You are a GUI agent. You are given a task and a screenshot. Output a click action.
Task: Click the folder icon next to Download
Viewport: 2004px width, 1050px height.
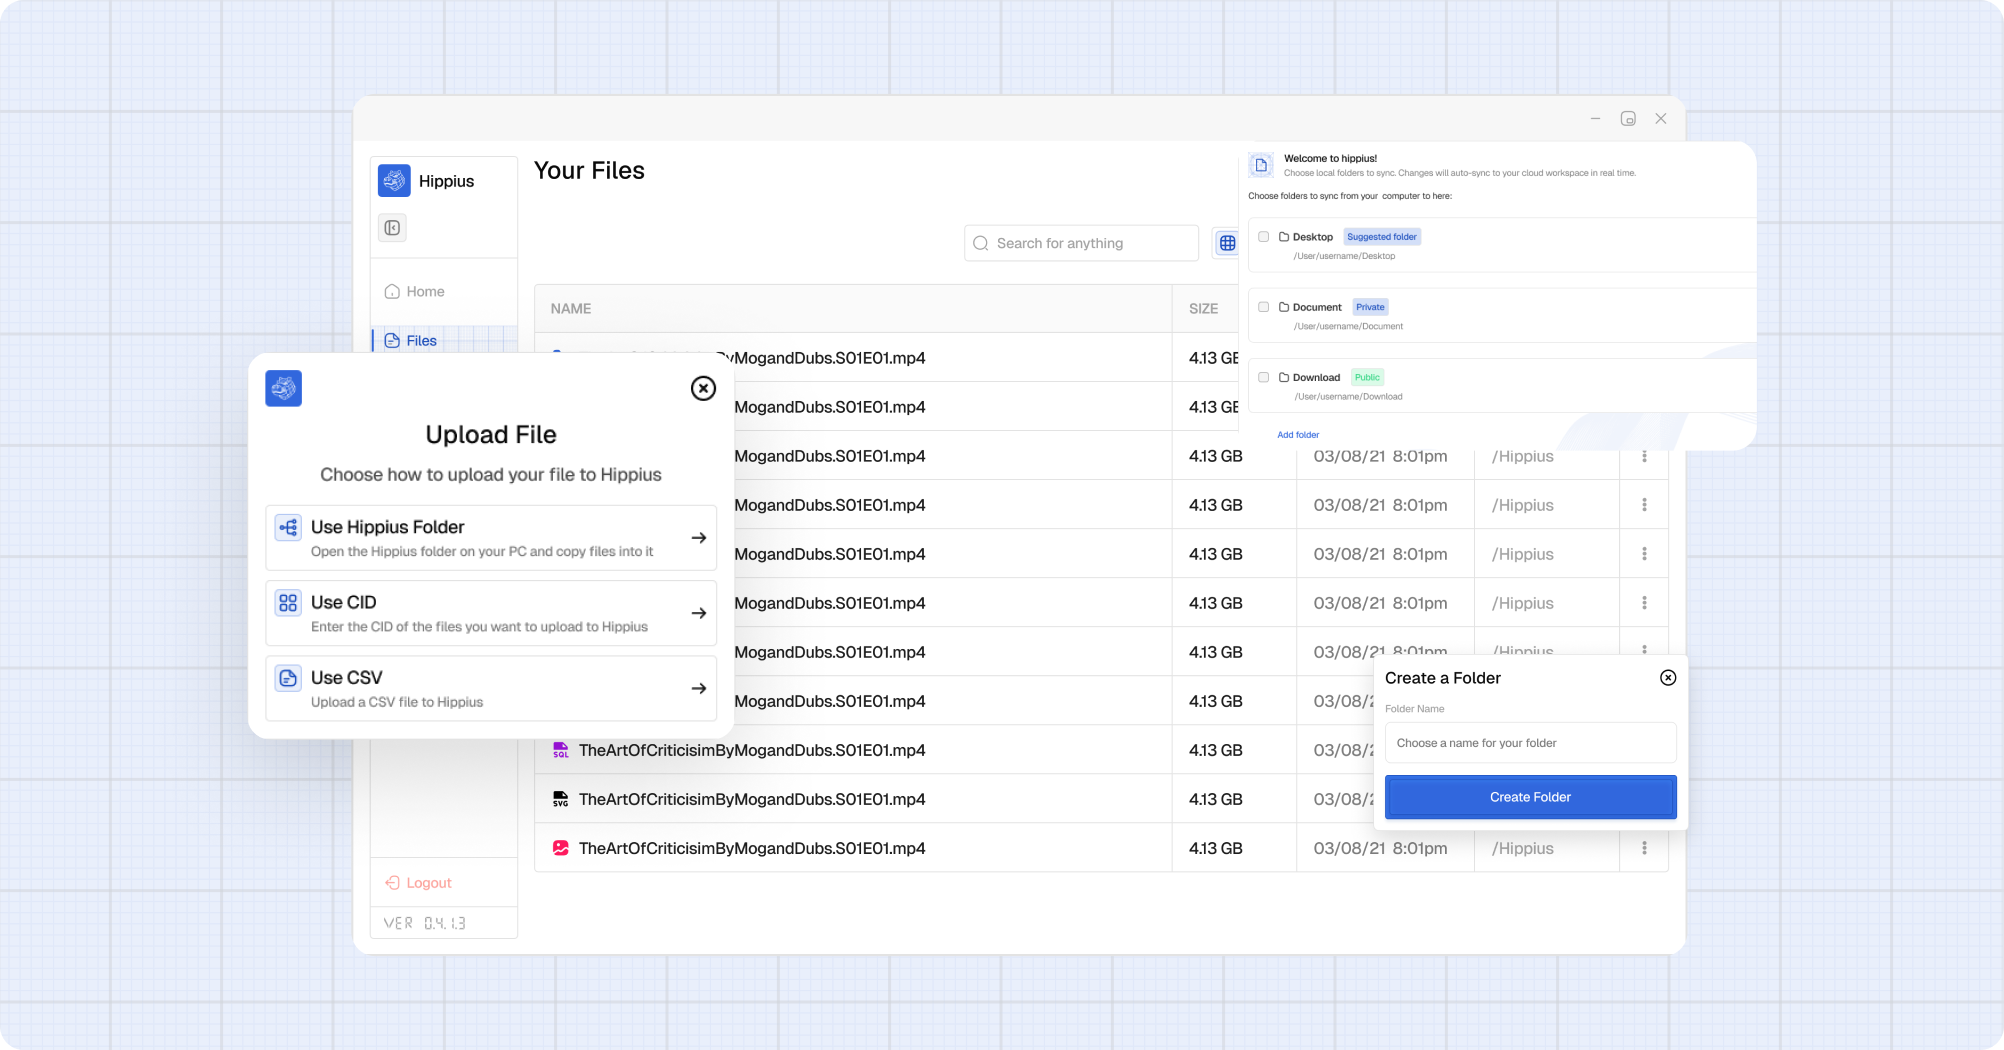tap(1284, 377)
